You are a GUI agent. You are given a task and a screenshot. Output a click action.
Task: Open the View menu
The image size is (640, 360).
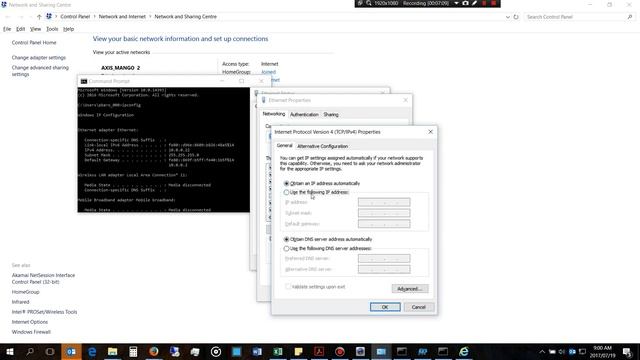coord(36,29)
